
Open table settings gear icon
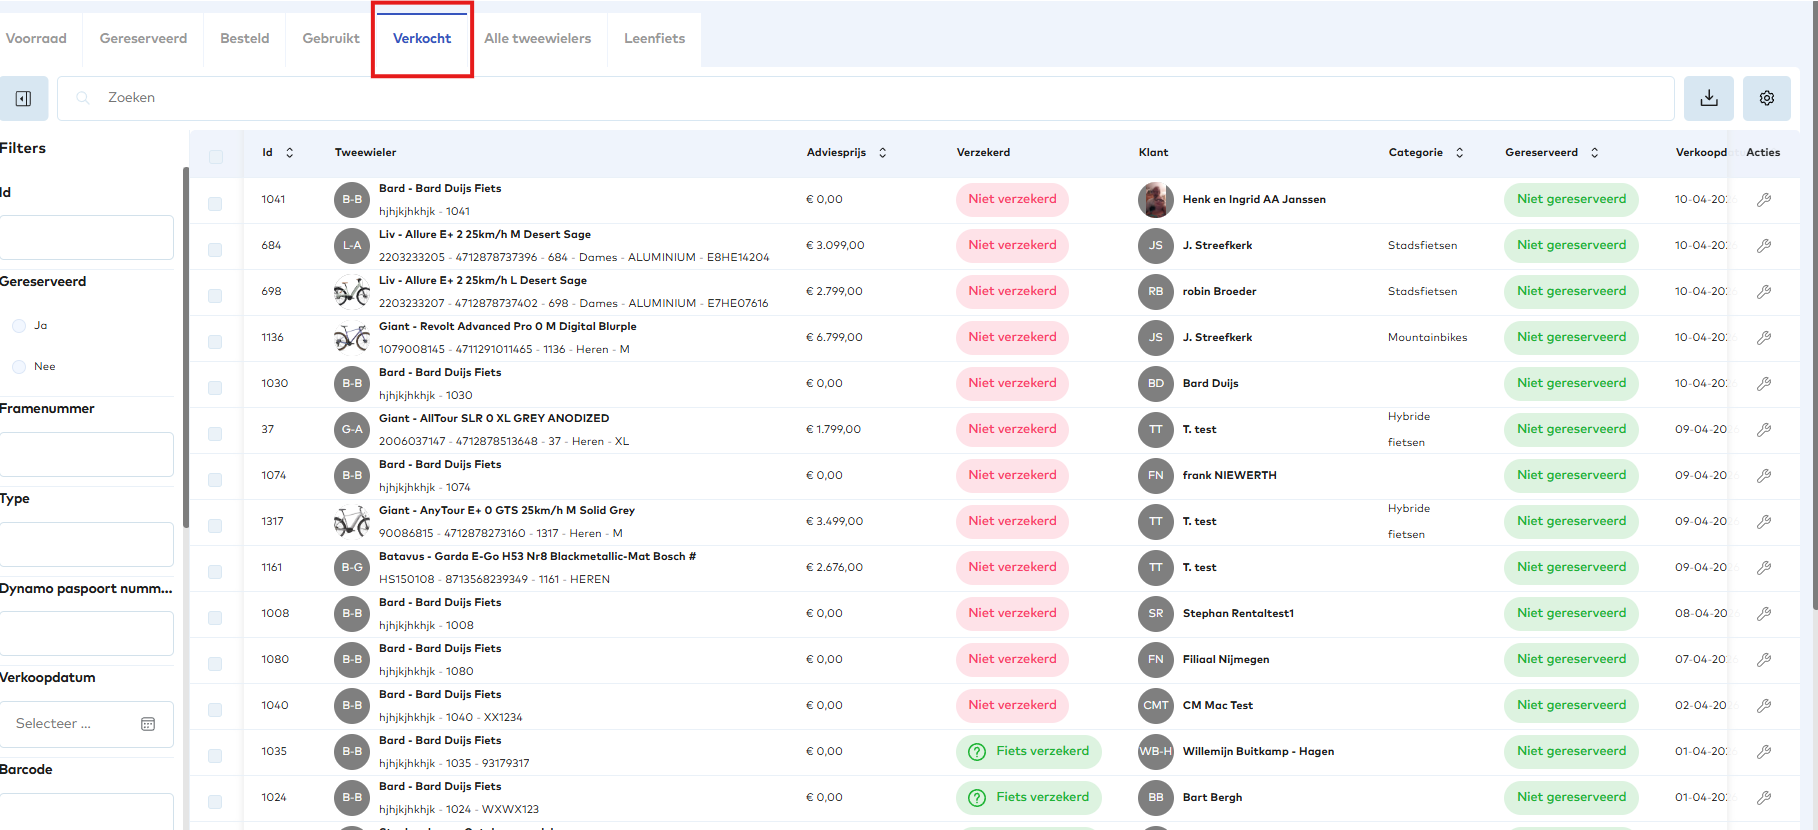point(1766,98)
